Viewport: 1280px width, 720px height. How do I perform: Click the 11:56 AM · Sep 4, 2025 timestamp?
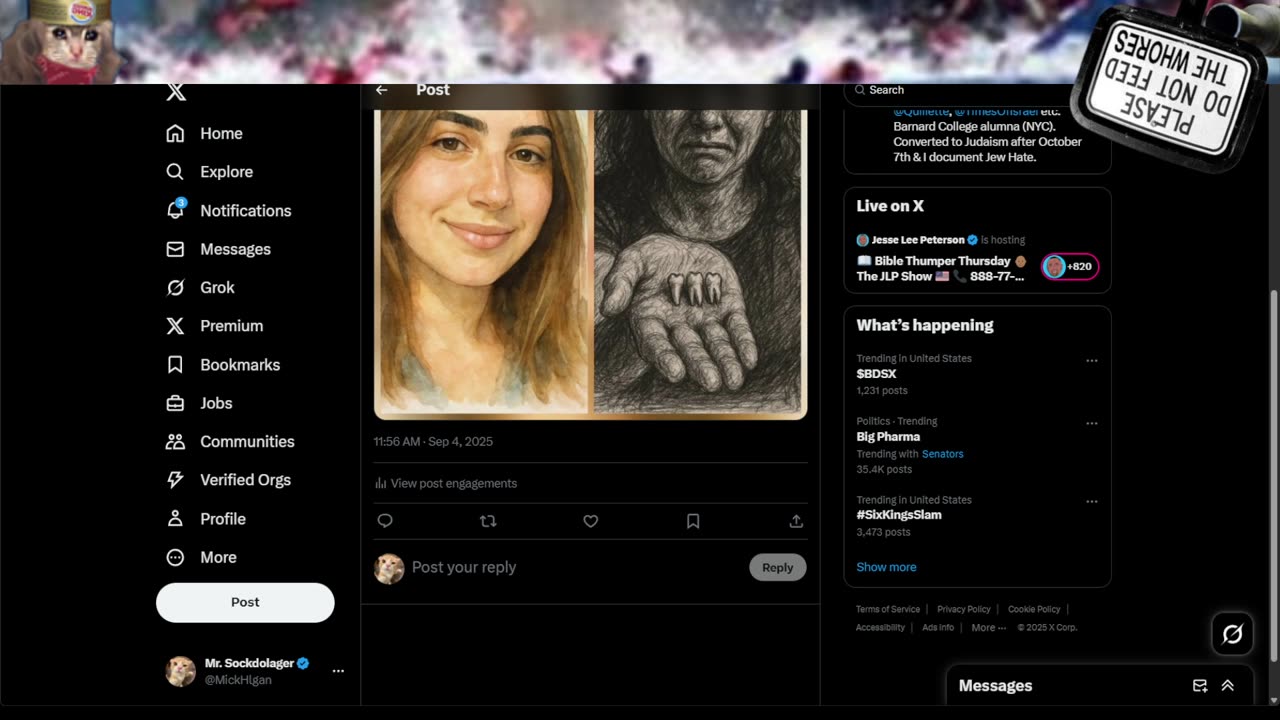pyautogui.click(x=433, y=441)
